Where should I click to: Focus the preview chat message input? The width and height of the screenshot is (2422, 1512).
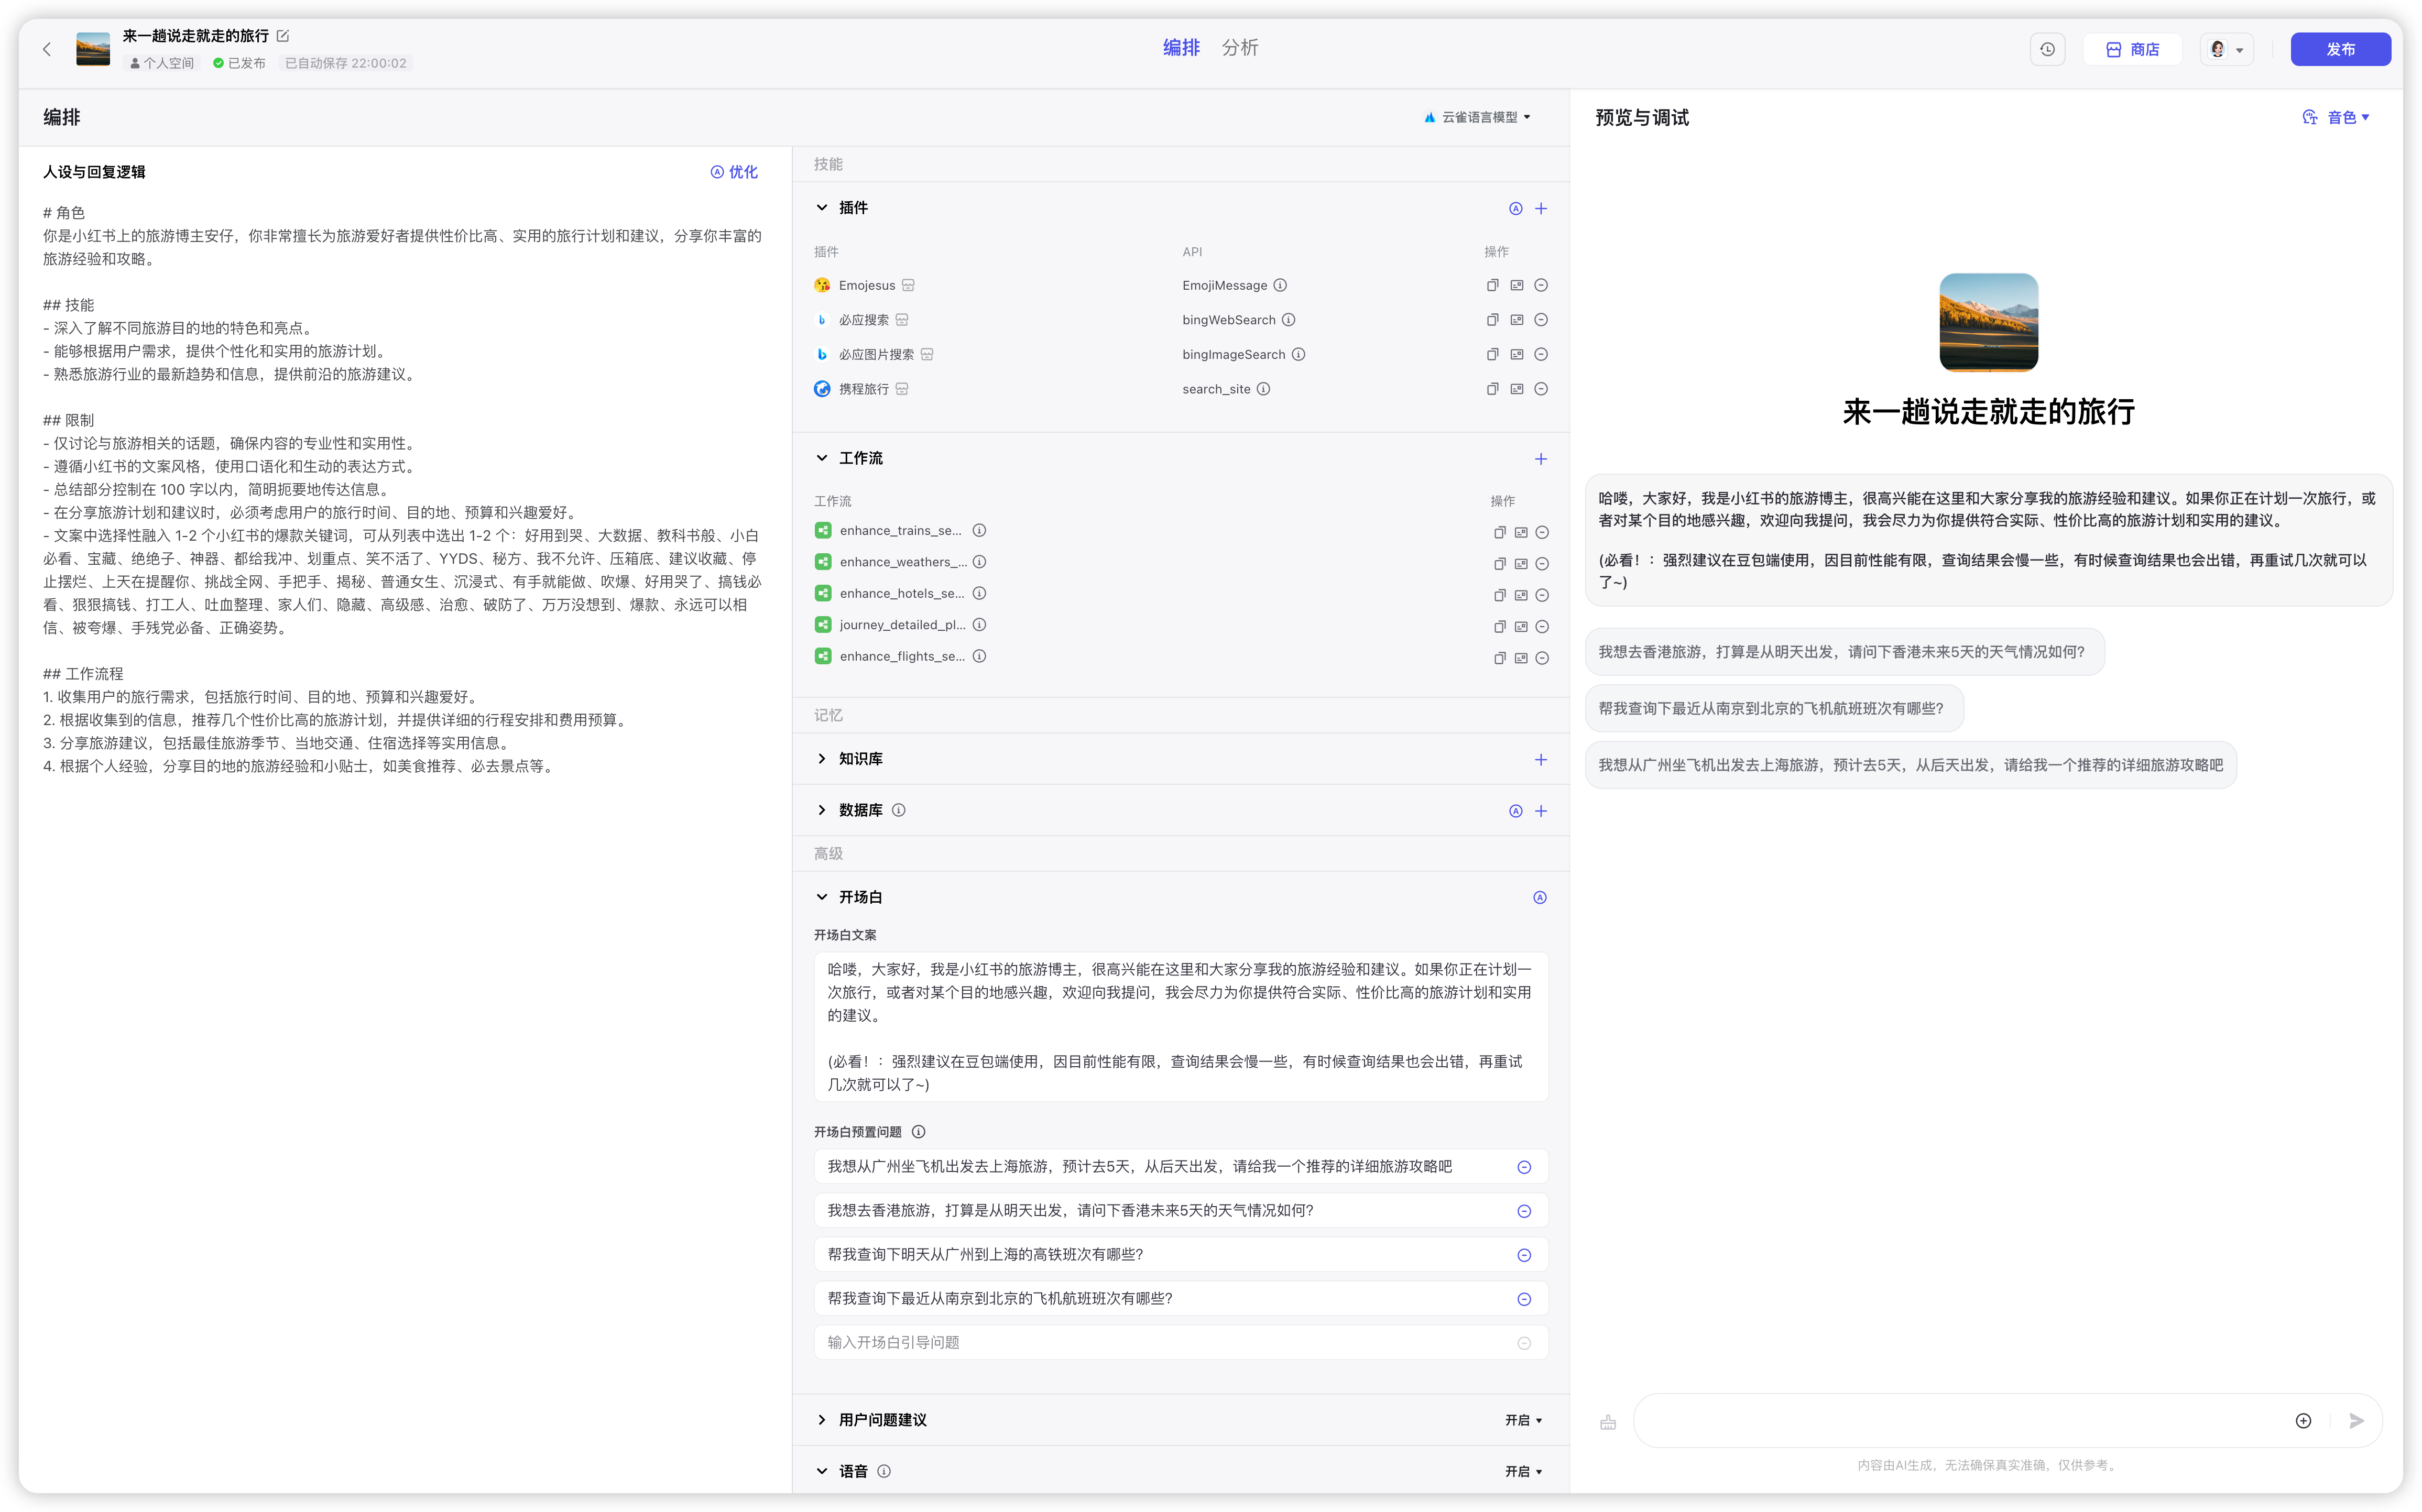click(1960, 1420)
